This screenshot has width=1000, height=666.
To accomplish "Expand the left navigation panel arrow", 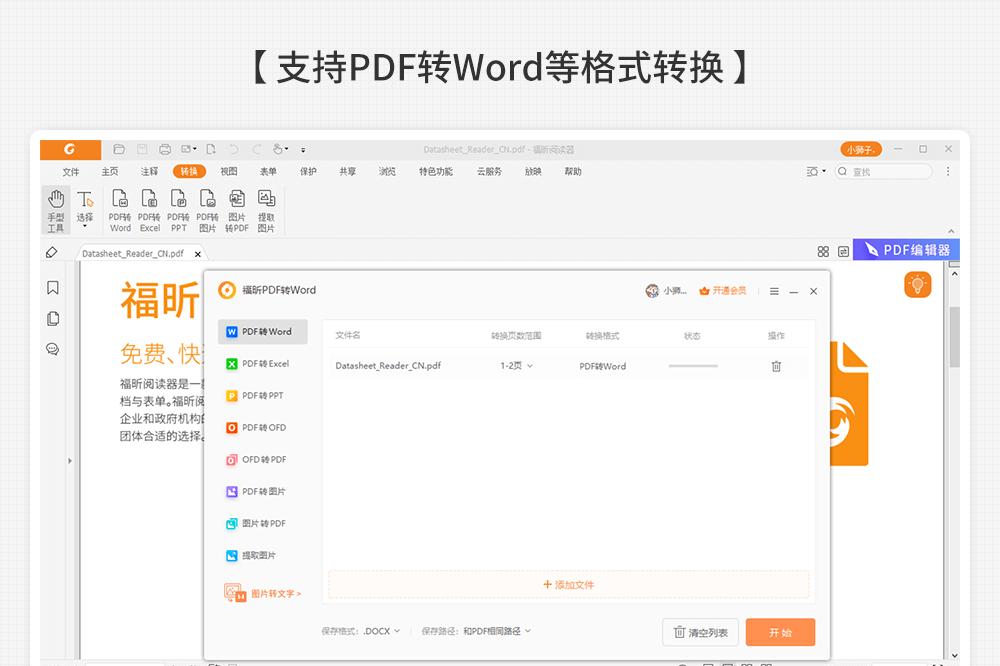I will (x=70, y=461).
